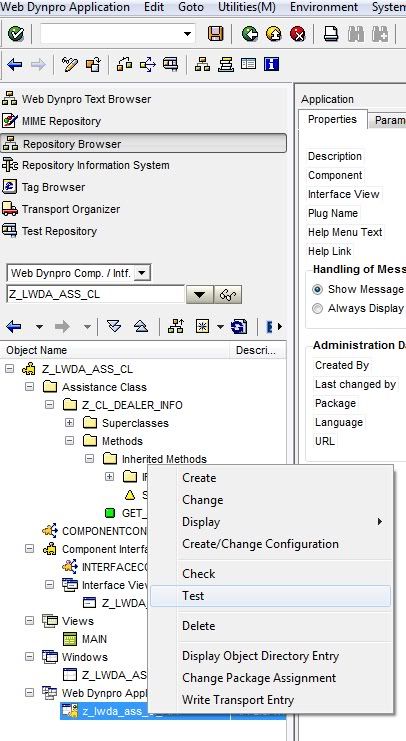The height and width of the screenshot is (741, 406).
Task: Click the red Cancel icon
Action: (x=297, y=34)
